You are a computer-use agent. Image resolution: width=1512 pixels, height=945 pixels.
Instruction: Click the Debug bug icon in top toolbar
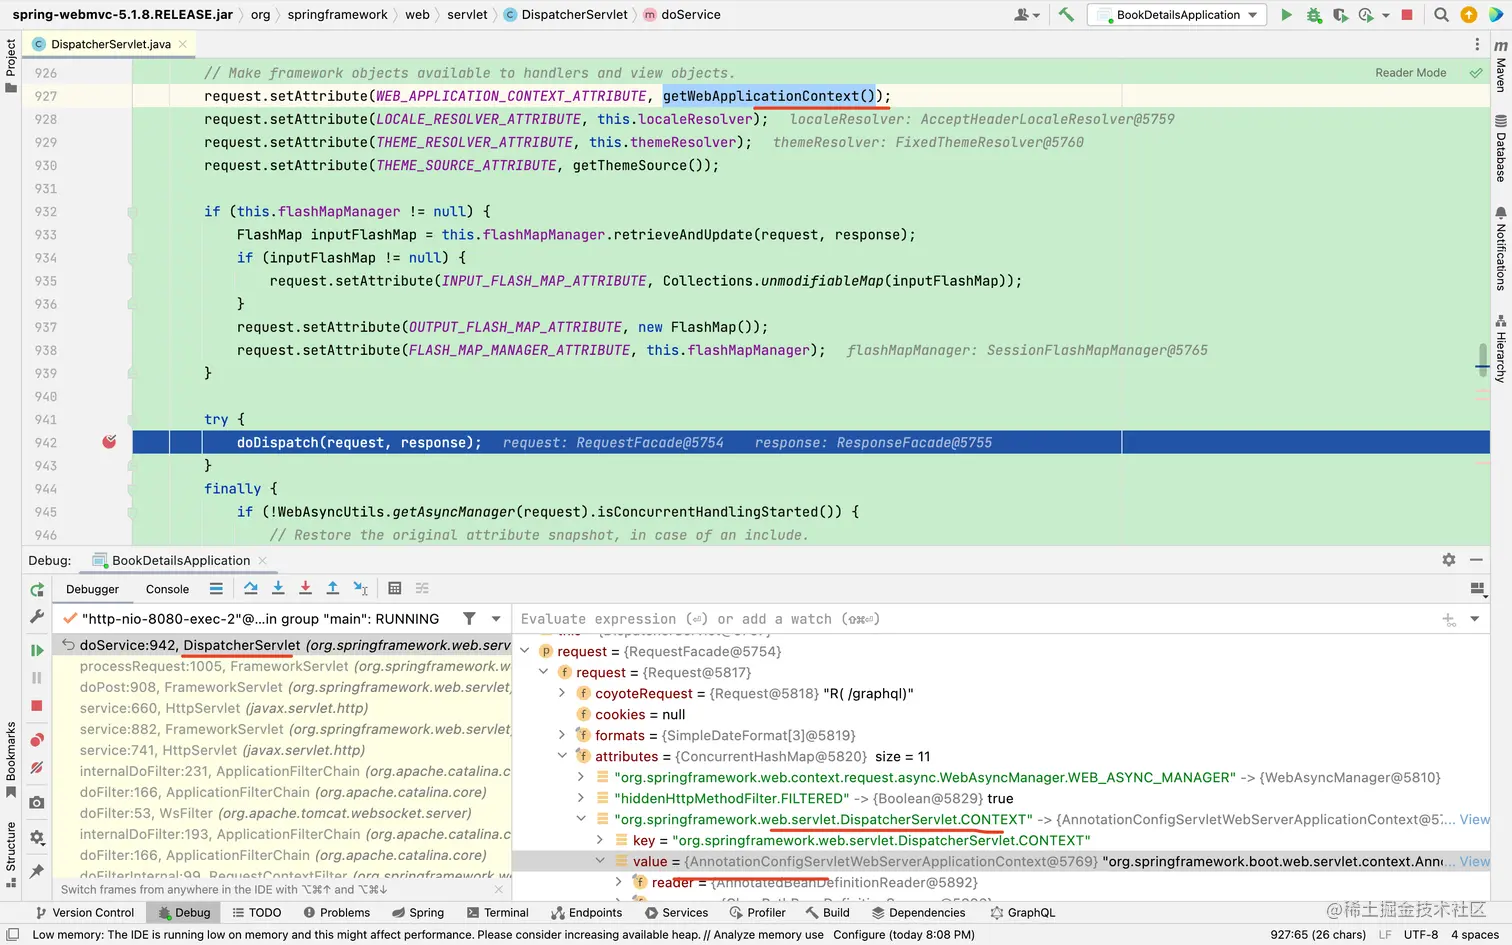pyautogui.click(x=1314, y=15)
